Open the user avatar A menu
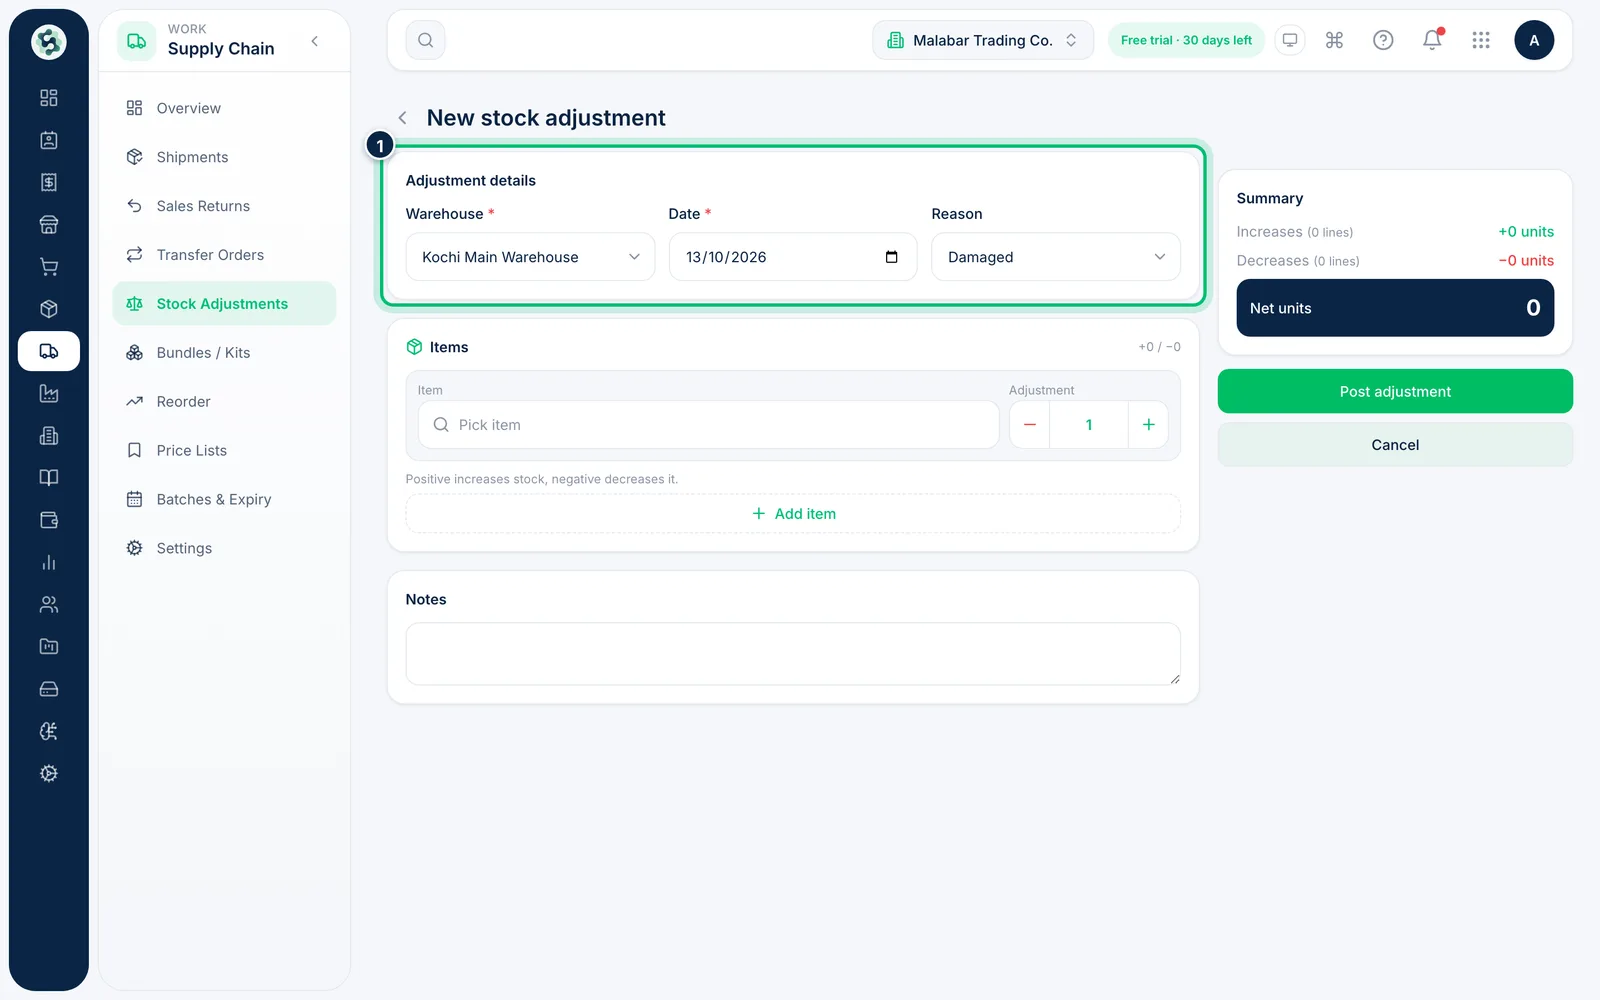Screen dimensions: 1600x1000 [x=1534, y=40]
